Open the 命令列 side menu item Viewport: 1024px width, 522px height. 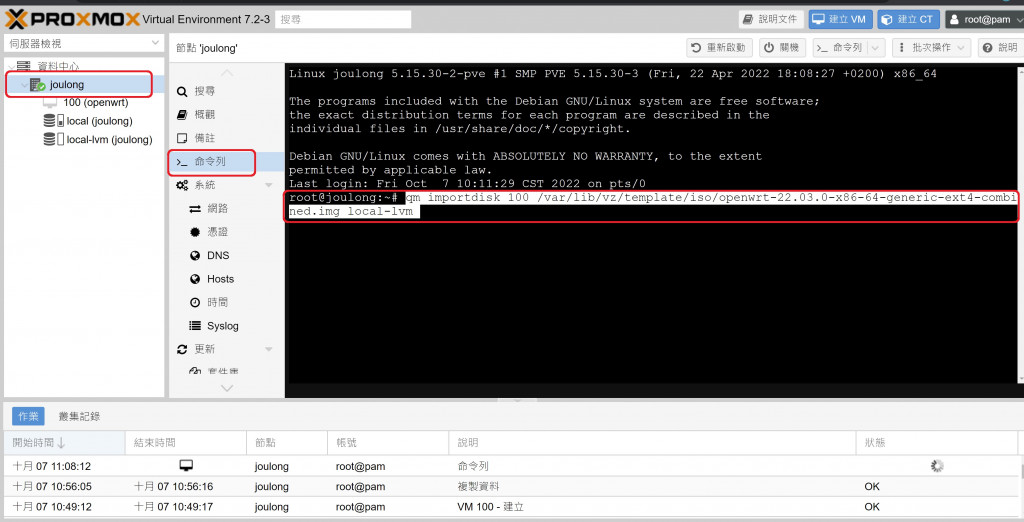click(x=210, y=161)
